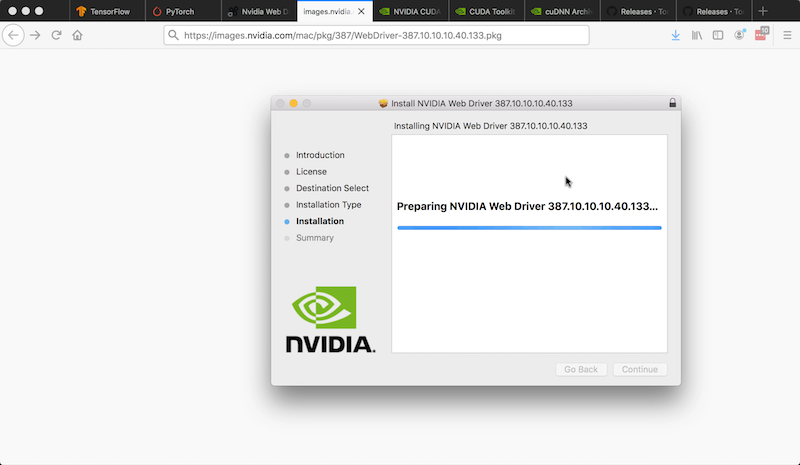Open the hamburger application menu

click(787, 35)
